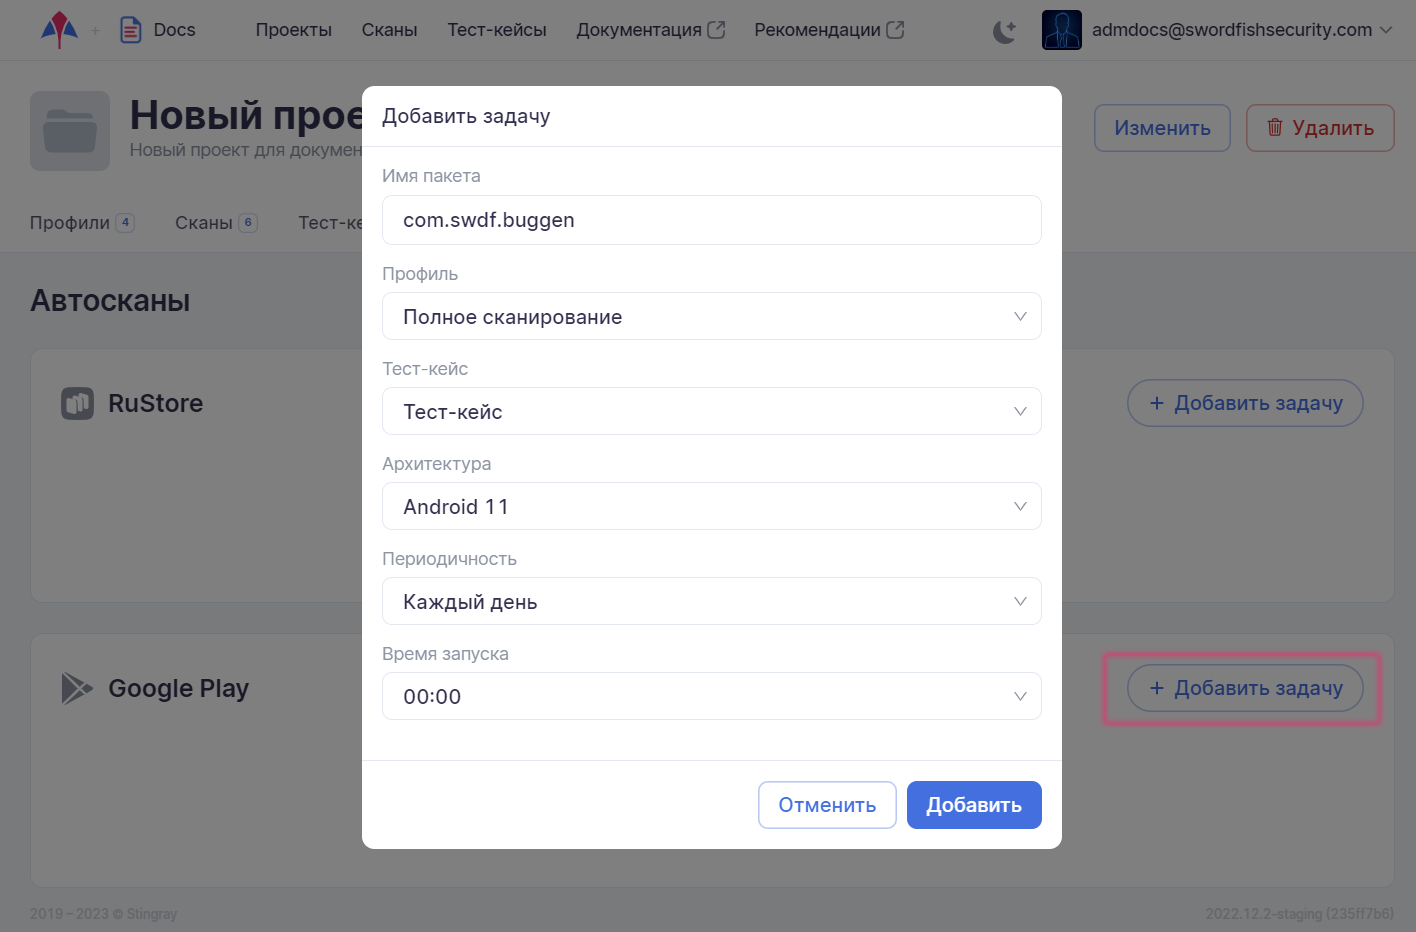This screenshot has width=1416, height=932.
Task: Click the Имя пакета input field
Action: click(711, 220)
